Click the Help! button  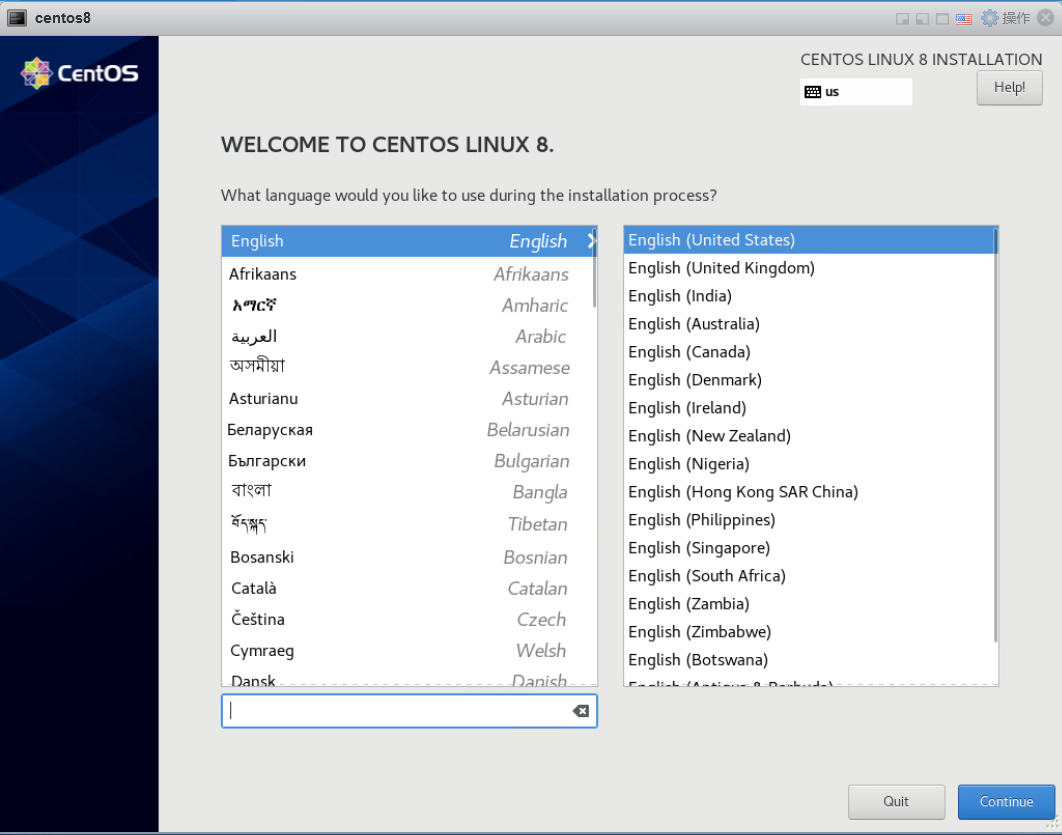tap(1009, 87)
